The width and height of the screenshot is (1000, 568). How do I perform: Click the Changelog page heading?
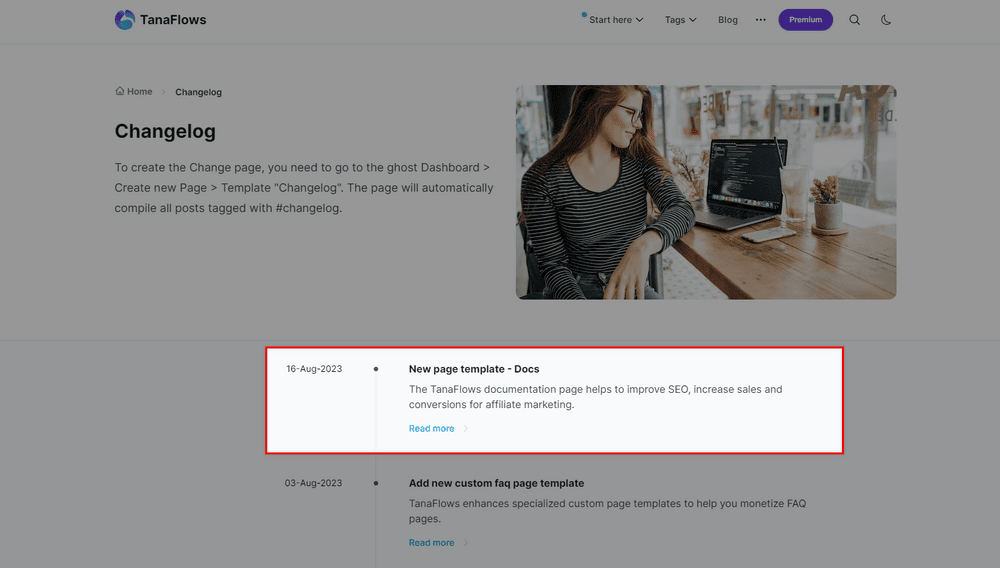[165, 131]
